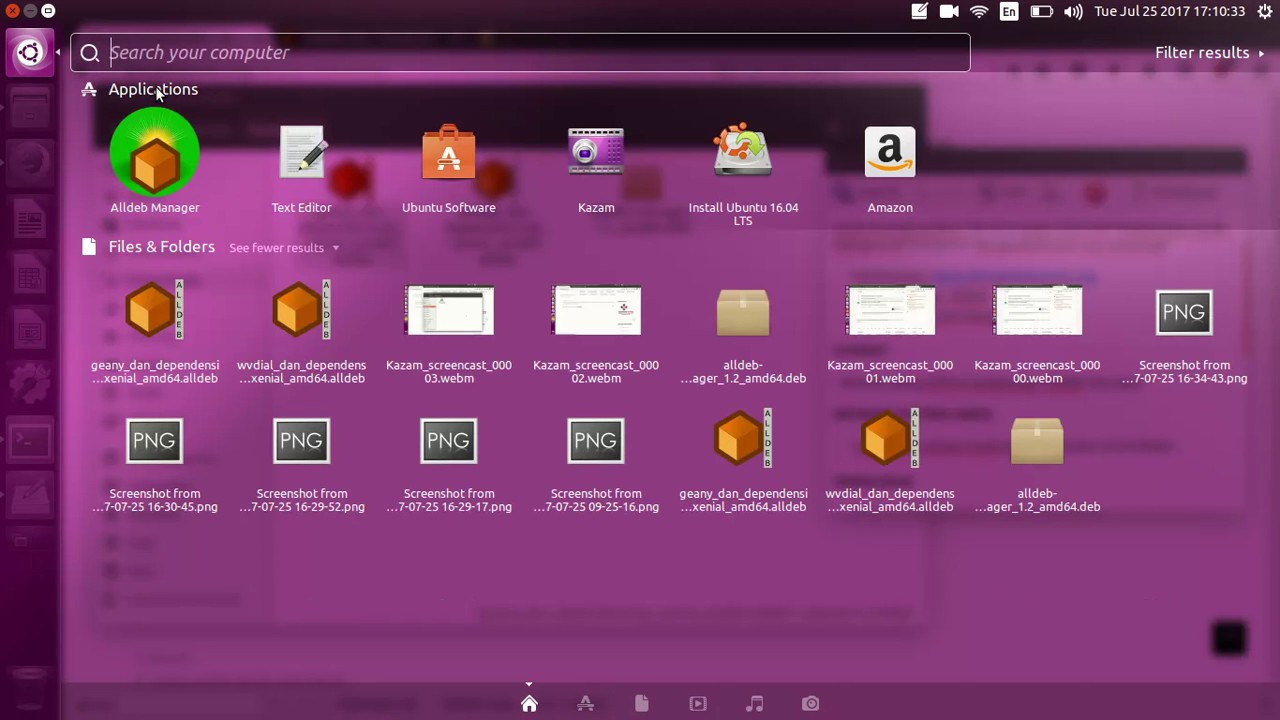This screenshot has width=1280, height=720.
Task: Open the Kazam camera indicator in panel
Action: [949, 12]
